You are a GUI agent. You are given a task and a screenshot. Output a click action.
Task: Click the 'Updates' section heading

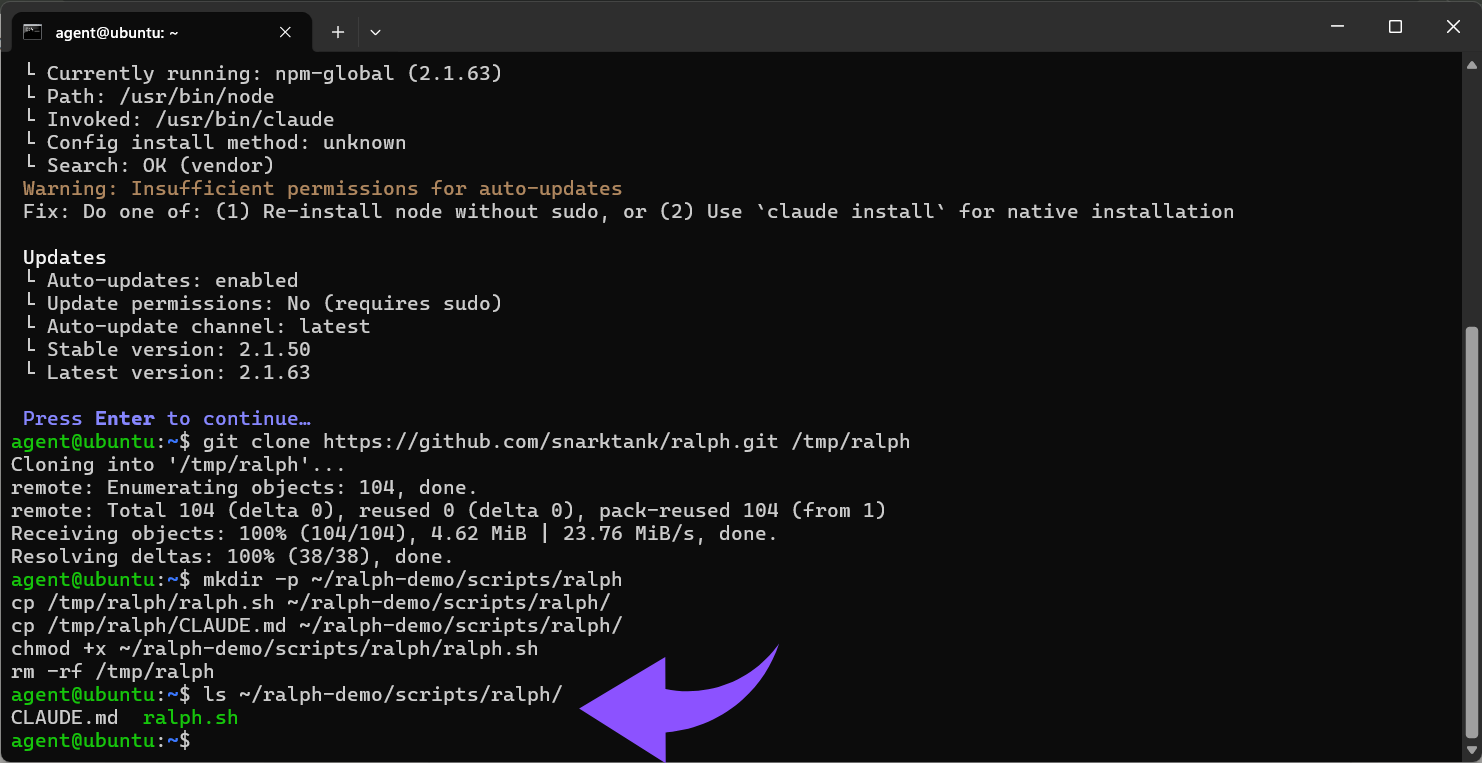pos(64,257)
